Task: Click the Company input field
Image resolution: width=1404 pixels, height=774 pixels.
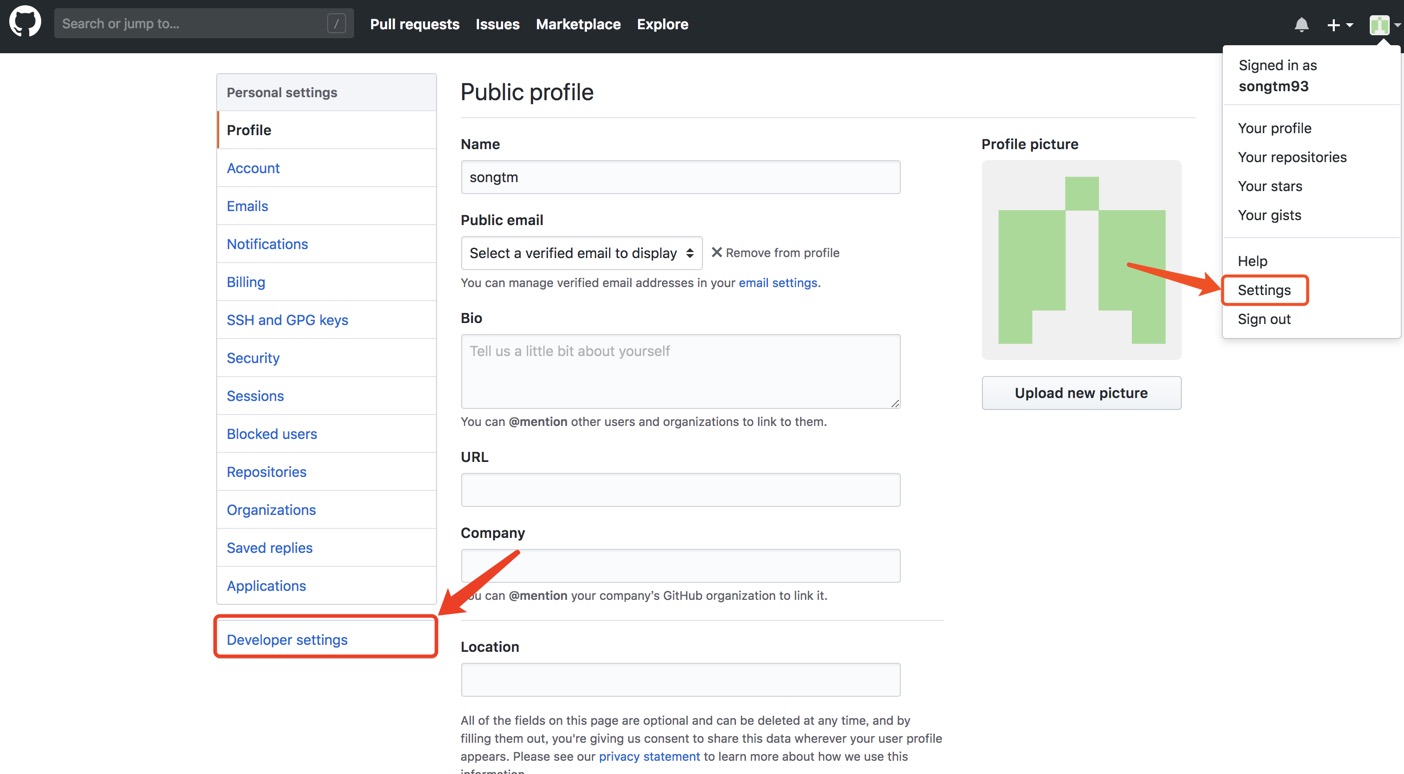Action: coord(680,566)
